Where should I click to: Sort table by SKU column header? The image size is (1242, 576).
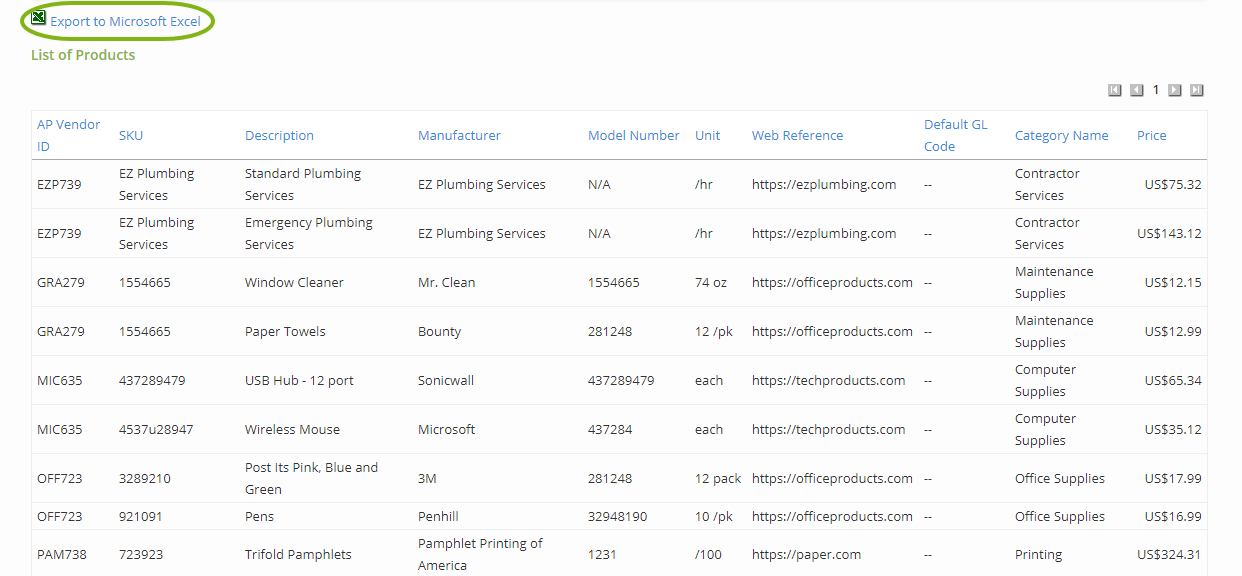point(131,135)
